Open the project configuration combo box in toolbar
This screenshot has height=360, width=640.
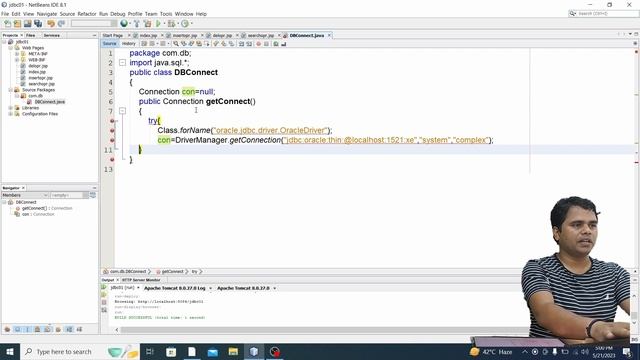(94, 24)
